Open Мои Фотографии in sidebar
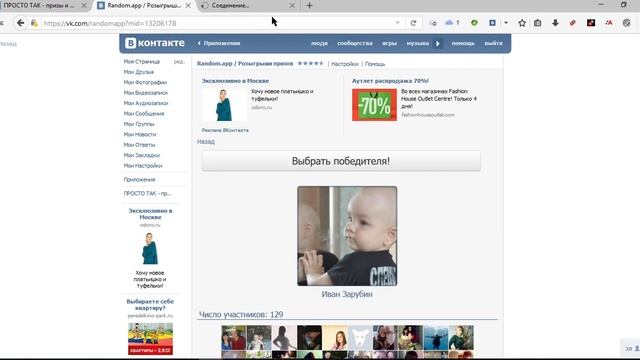This screenshot has height=360, width=640. [145, 82]
